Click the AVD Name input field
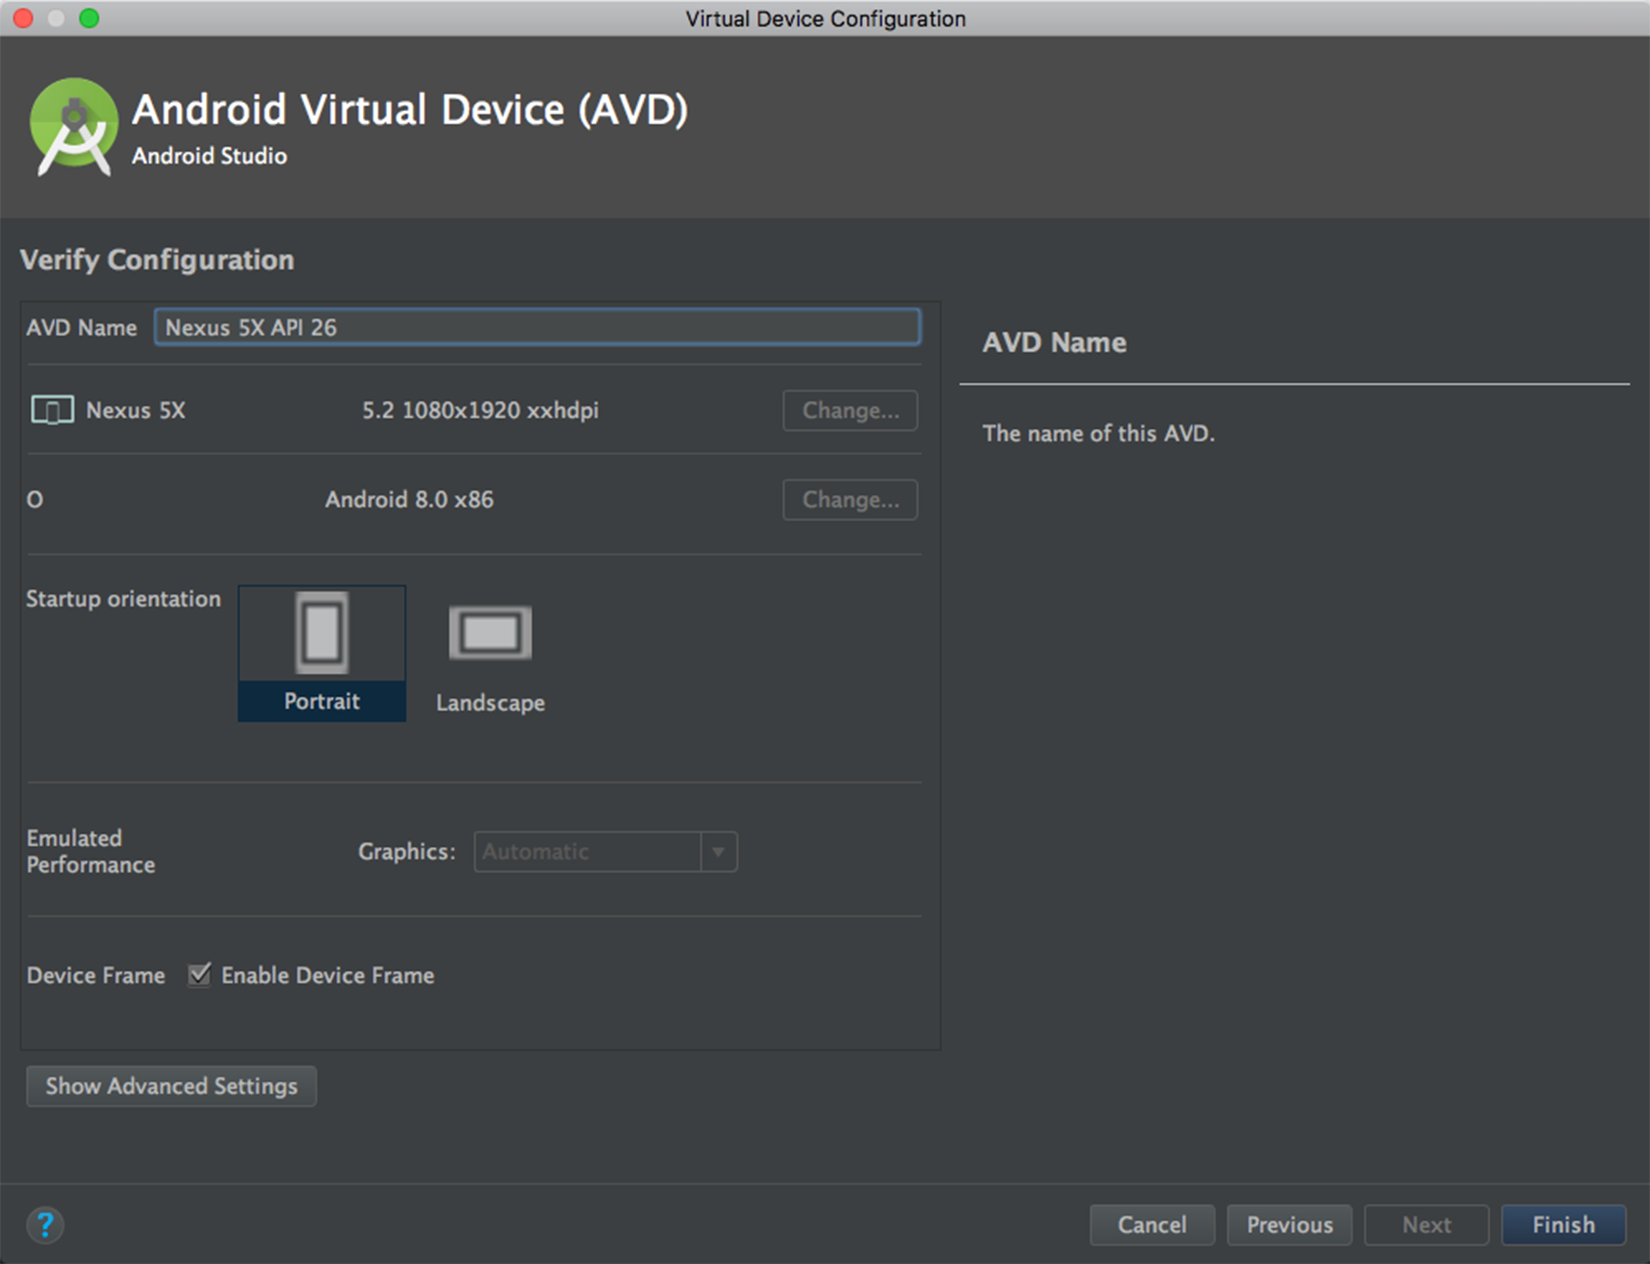 point(537,327)
